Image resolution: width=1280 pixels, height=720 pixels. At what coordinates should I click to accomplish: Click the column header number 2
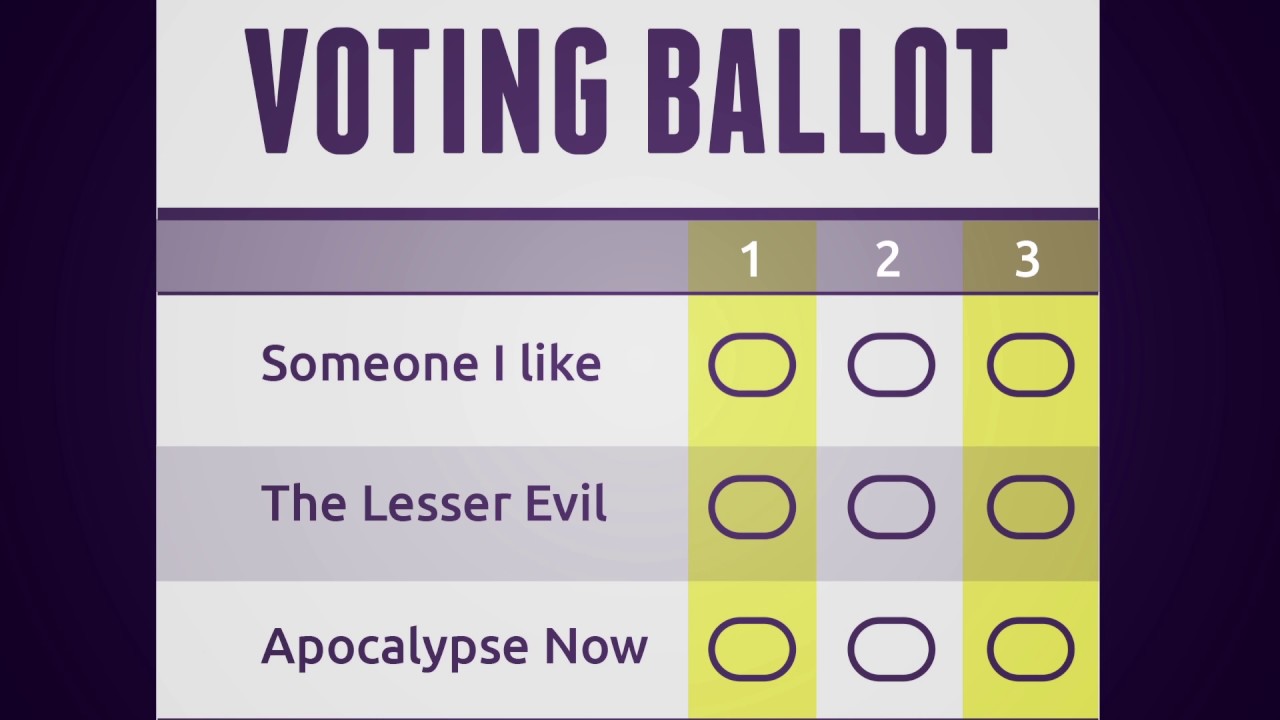[x=888, y=260]
